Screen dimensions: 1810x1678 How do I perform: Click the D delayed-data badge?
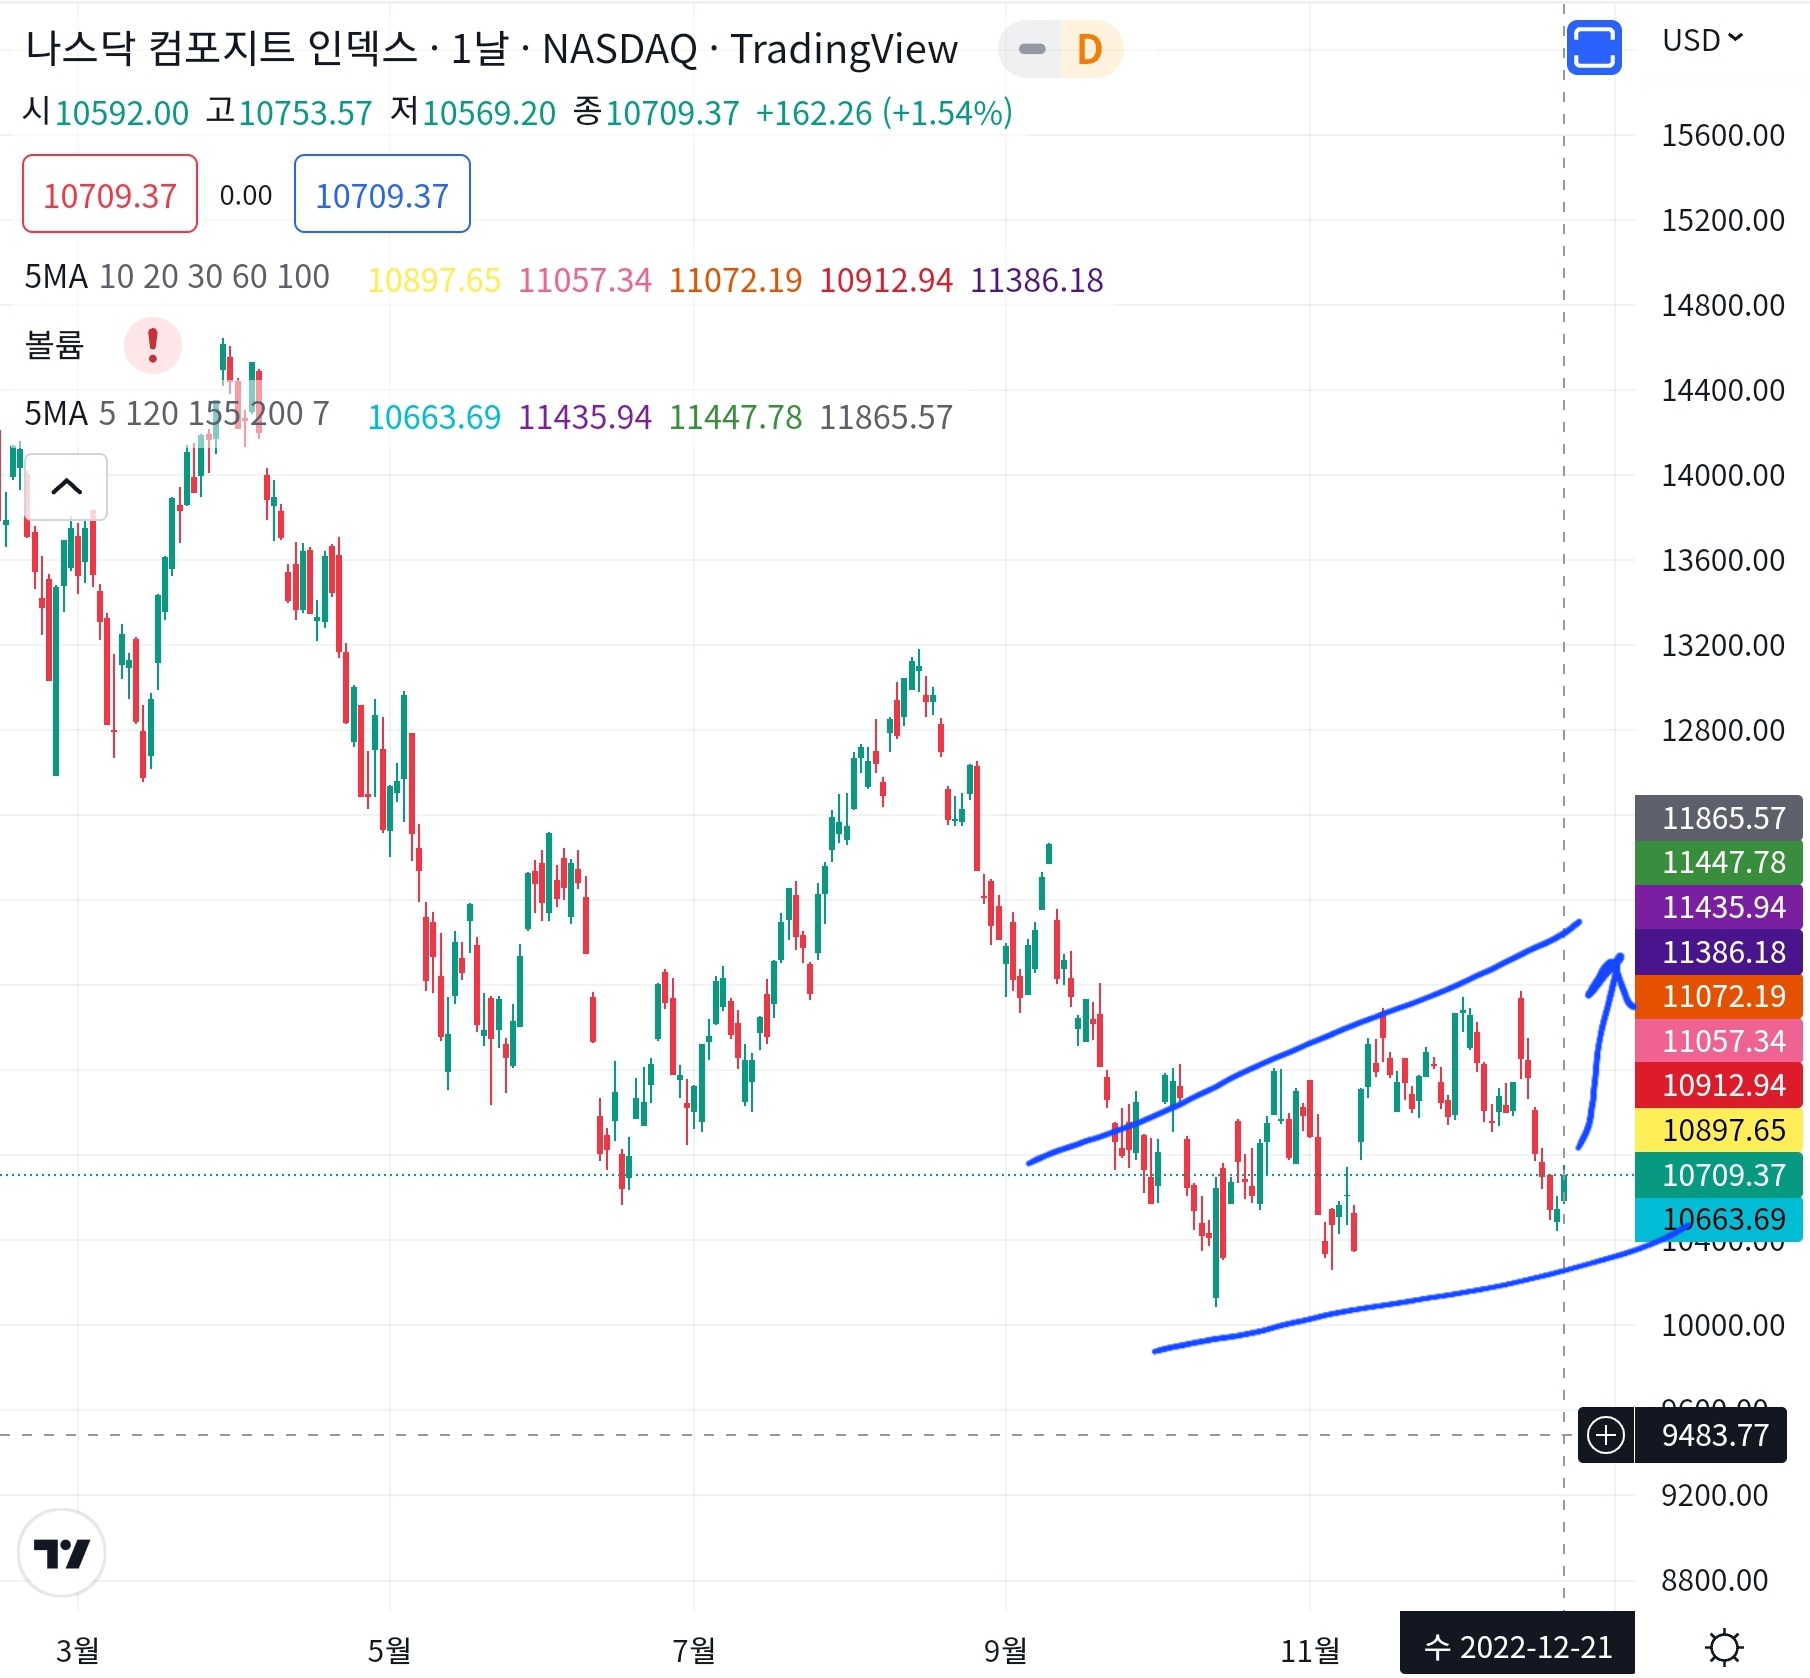1089,49
